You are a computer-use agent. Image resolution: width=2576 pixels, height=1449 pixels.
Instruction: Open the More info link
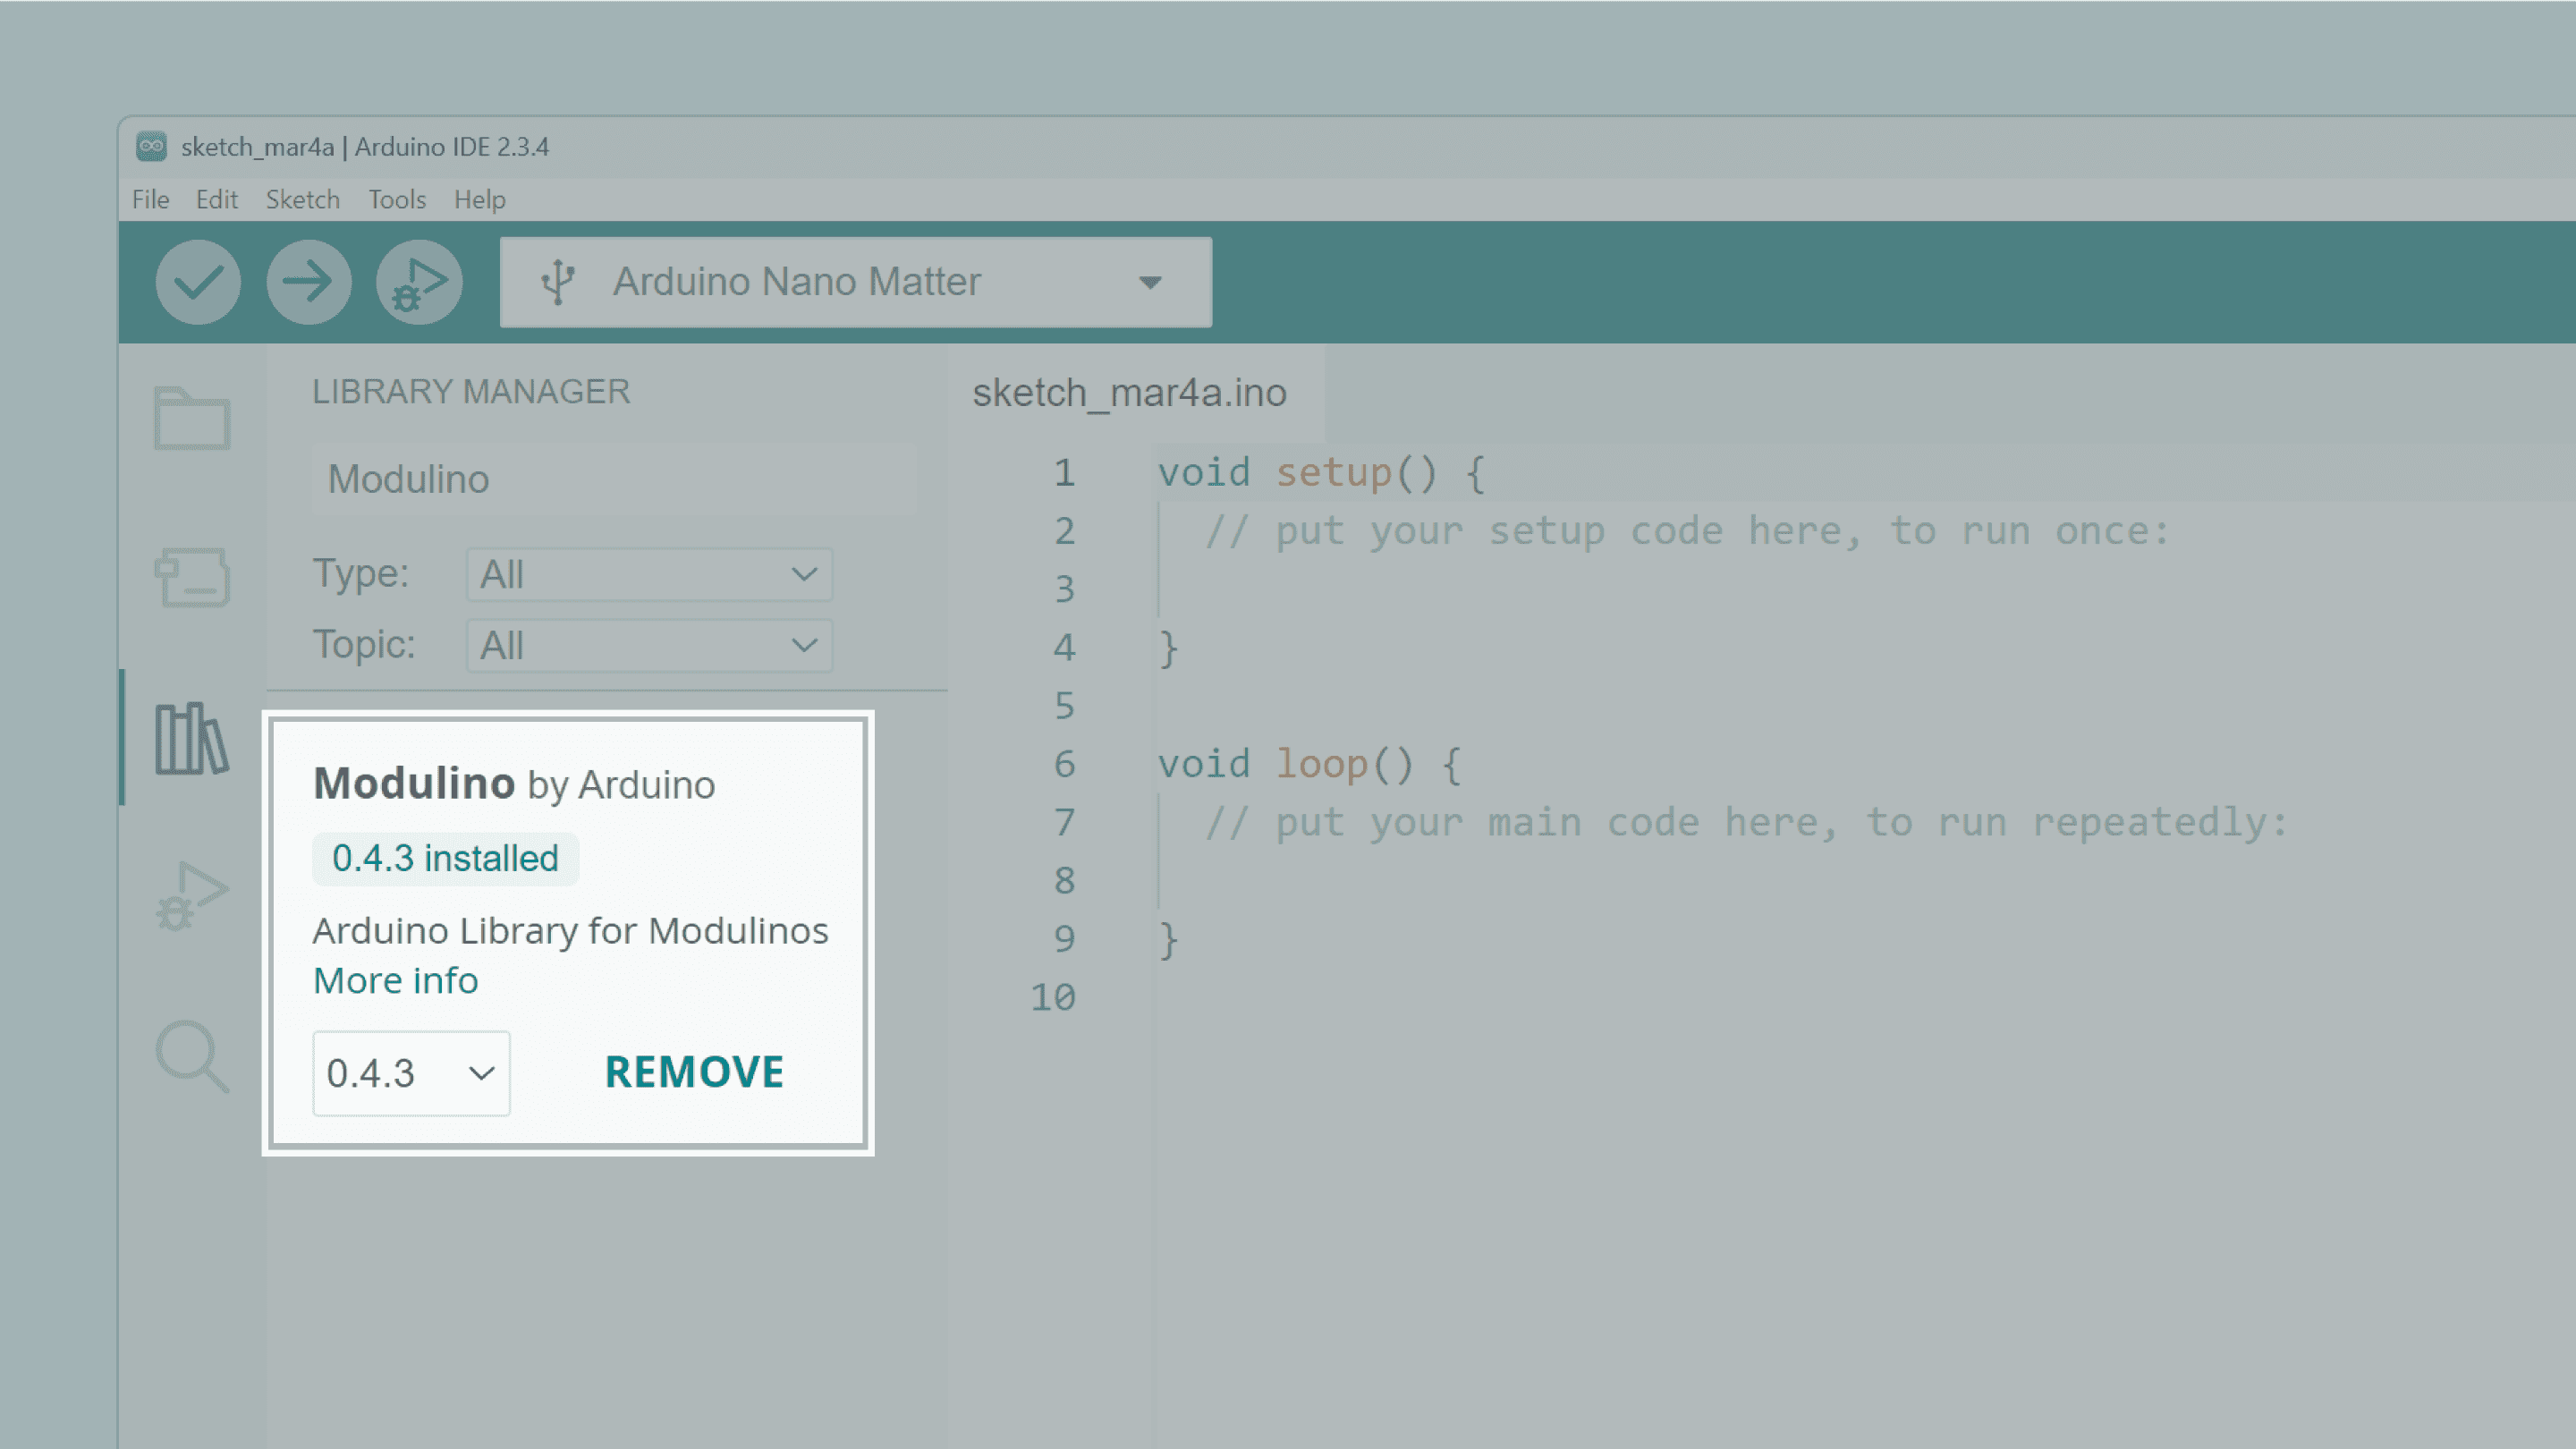tap(396, 981)
